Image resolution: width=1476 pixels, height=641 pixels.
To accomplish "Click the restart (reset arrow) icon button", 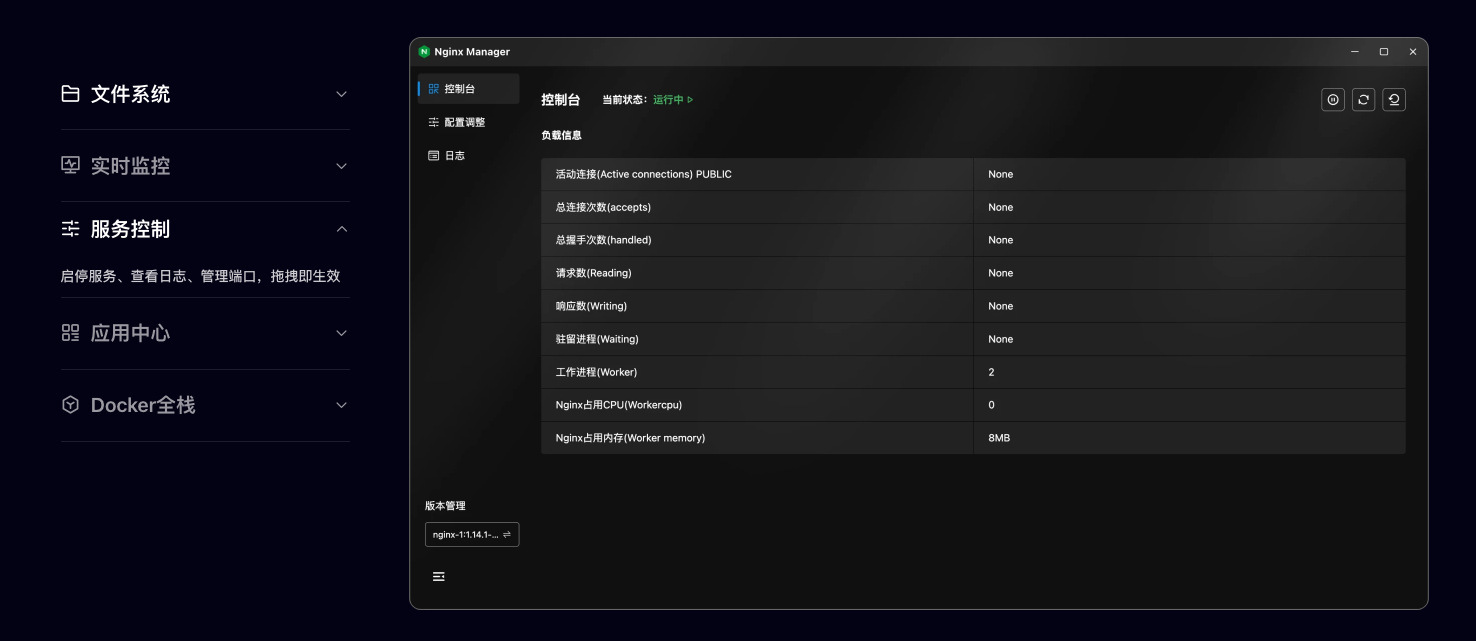I will (x=1394, y=100).
